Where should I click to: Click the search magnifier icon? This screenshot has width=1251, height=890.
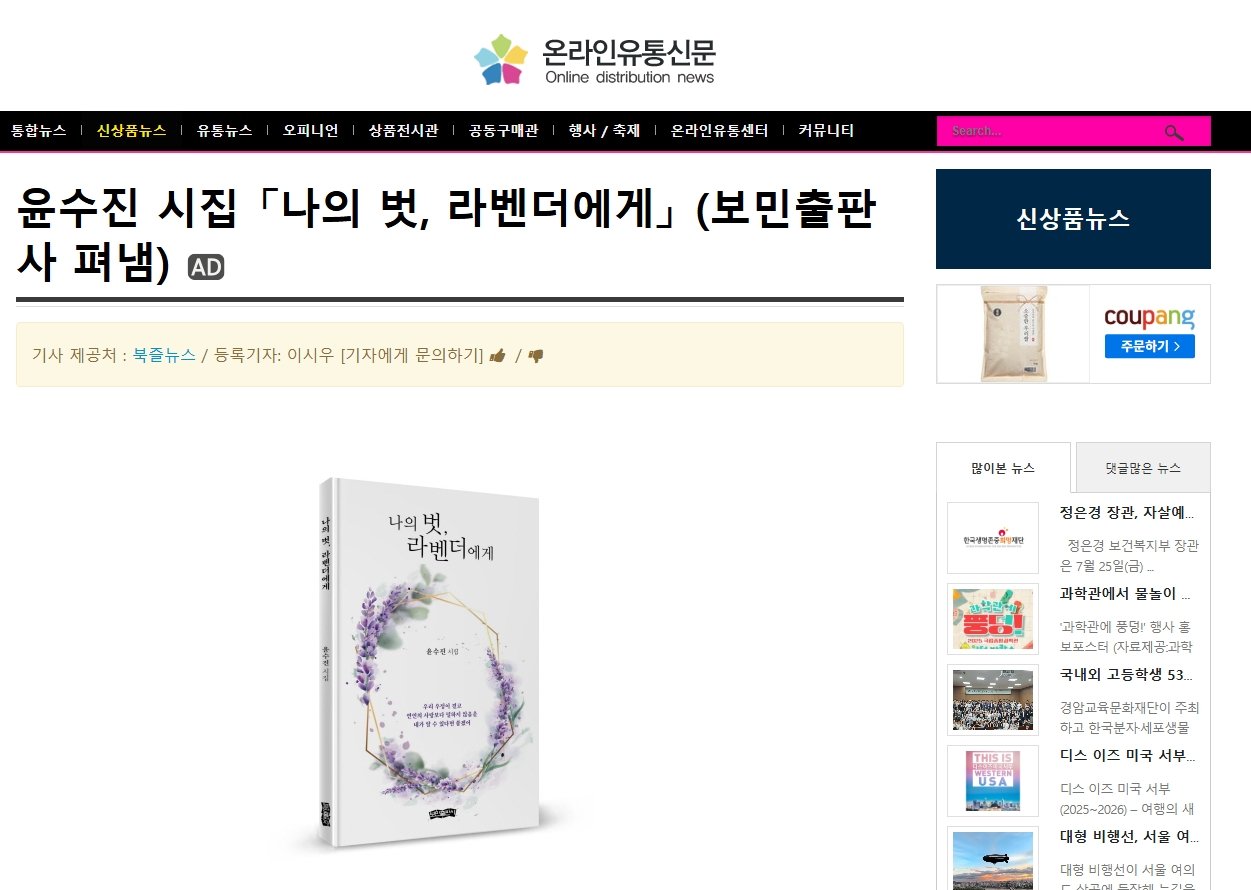tap(1174, 132)
